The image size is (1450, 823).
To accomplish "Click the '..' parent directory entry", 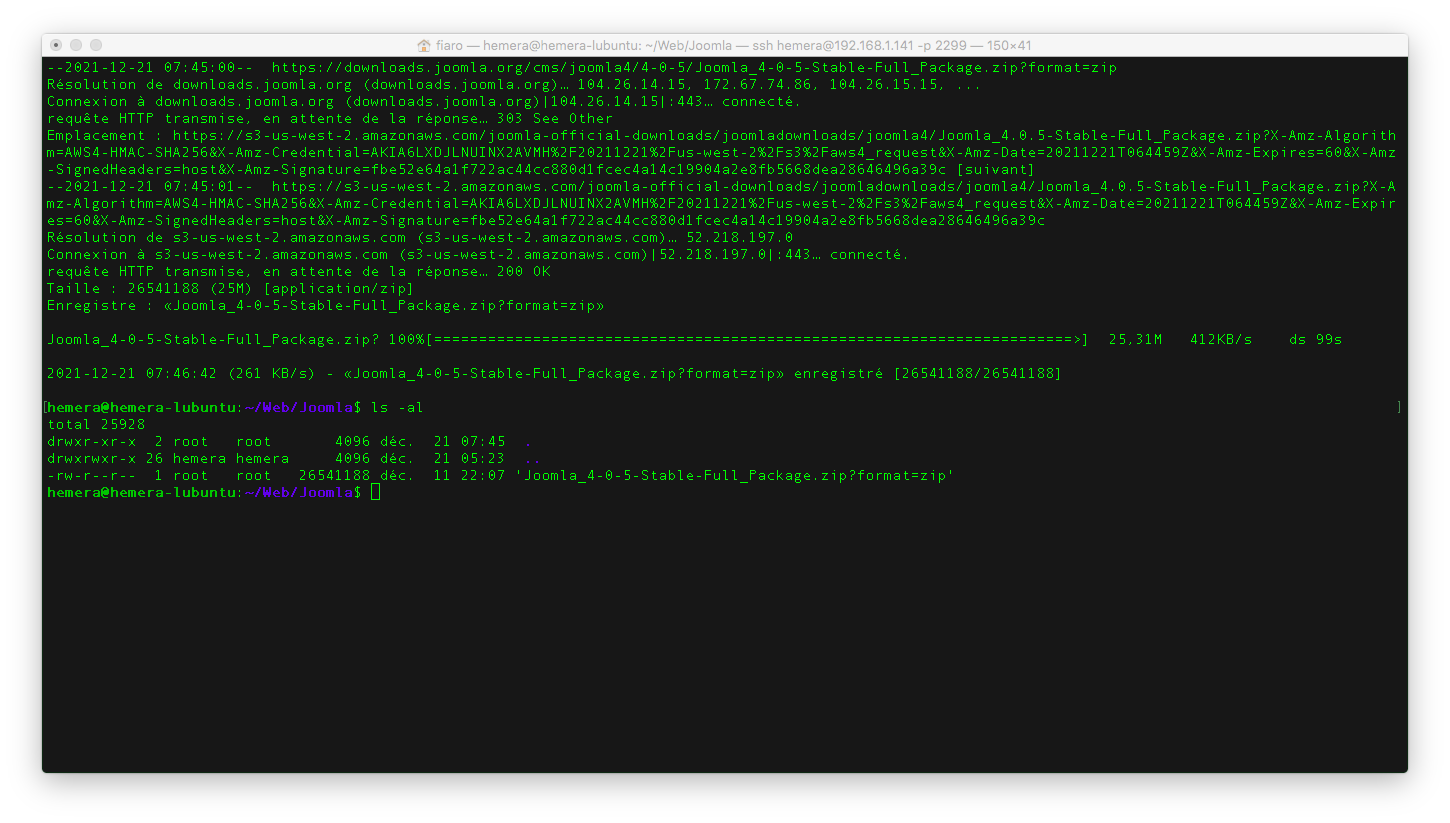I will [x=532, y=459].
